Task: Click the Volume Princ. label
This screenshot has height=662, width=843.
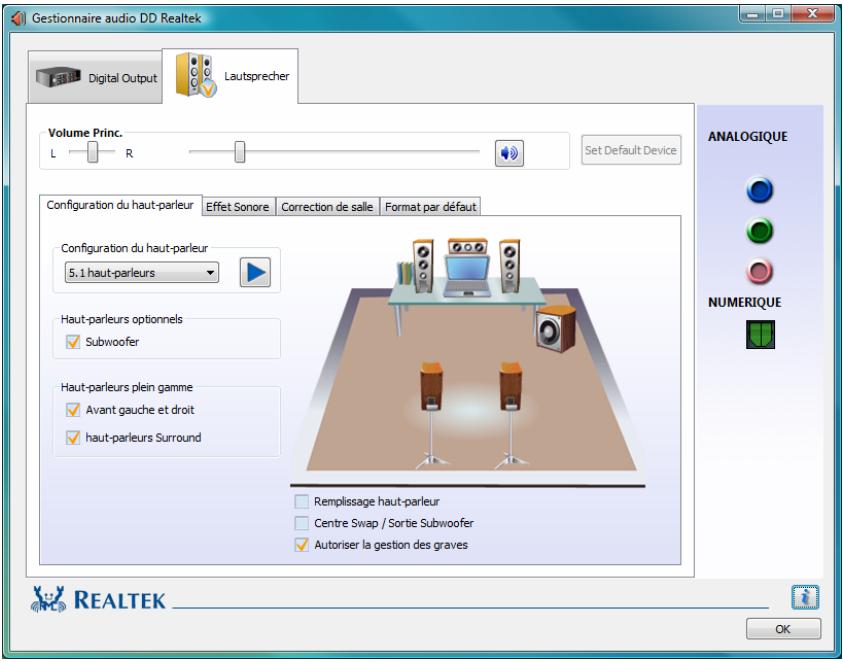Action: 85,133
